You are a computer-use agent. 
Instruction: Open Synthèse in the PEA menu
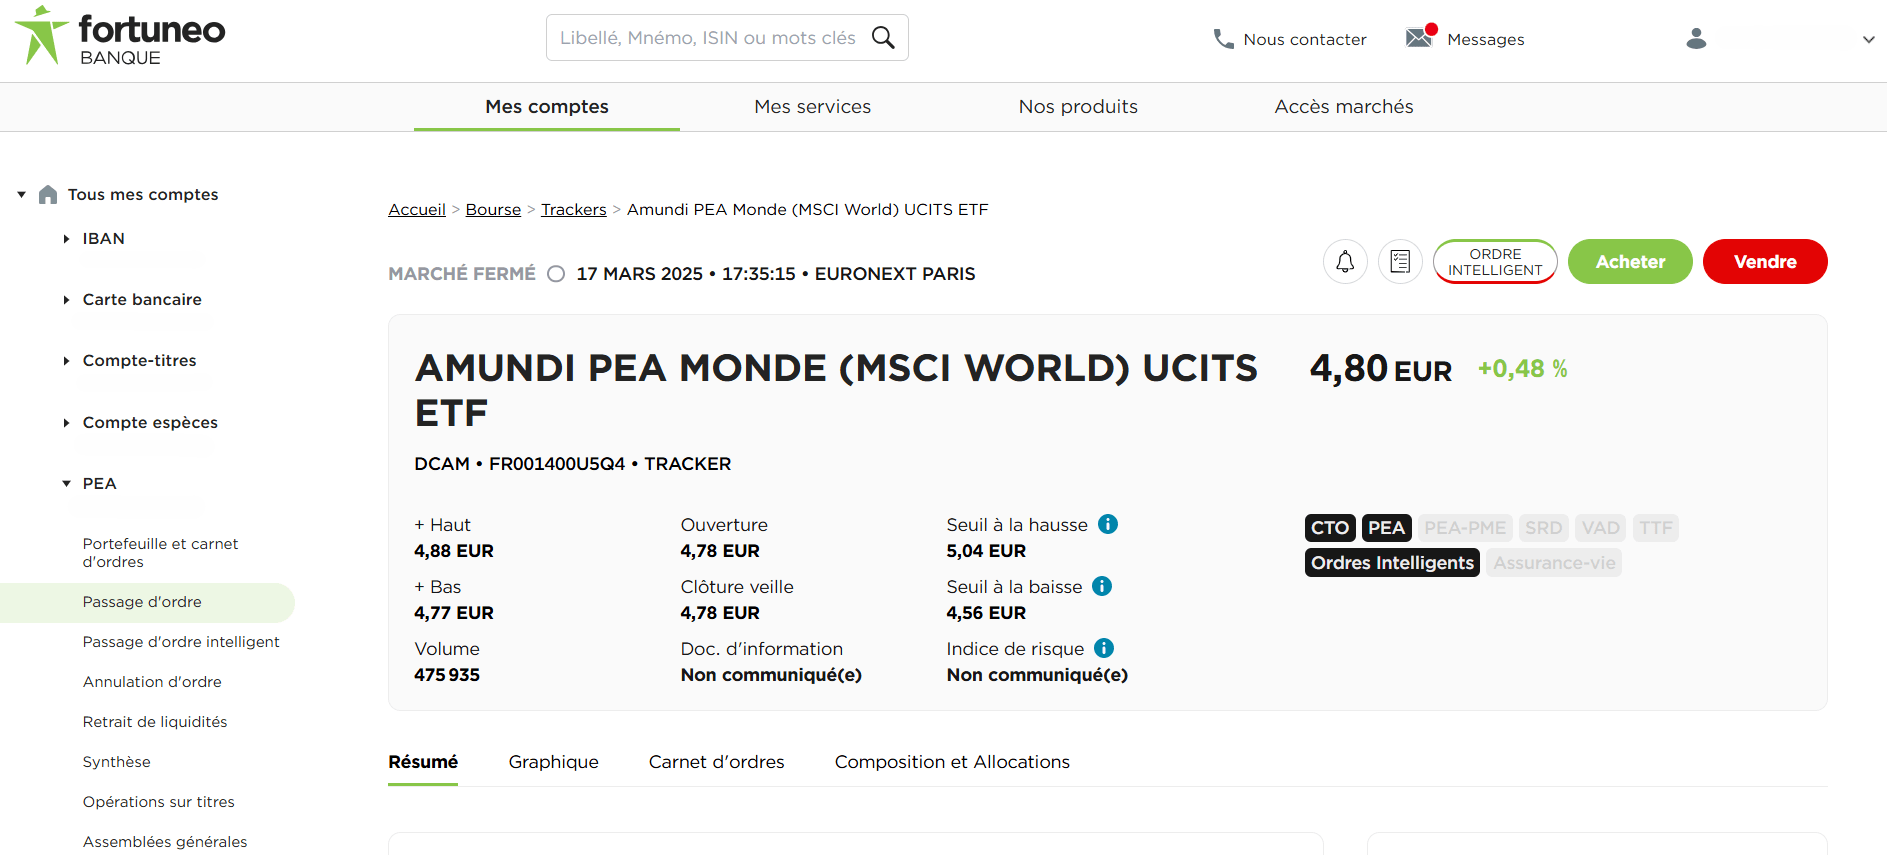click(x=117, y=762)
